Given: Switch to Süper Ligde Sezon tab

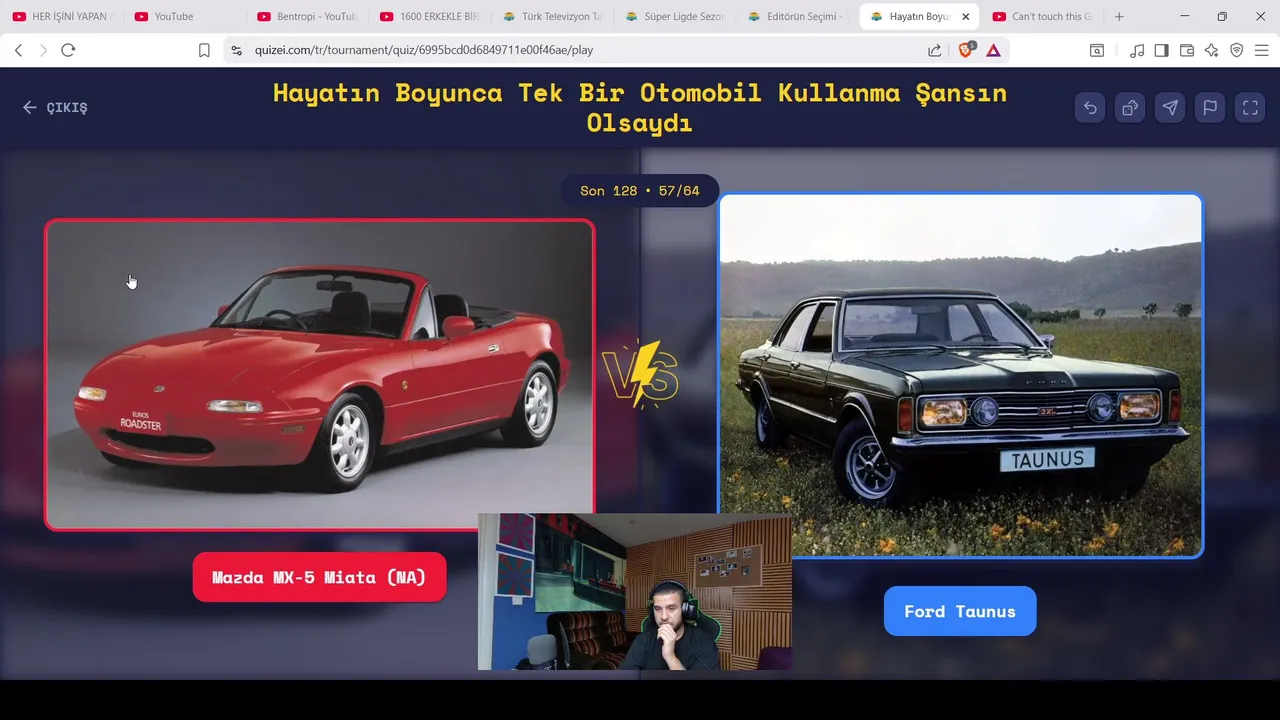Looking at the screenshot, I should pos(675,16).
